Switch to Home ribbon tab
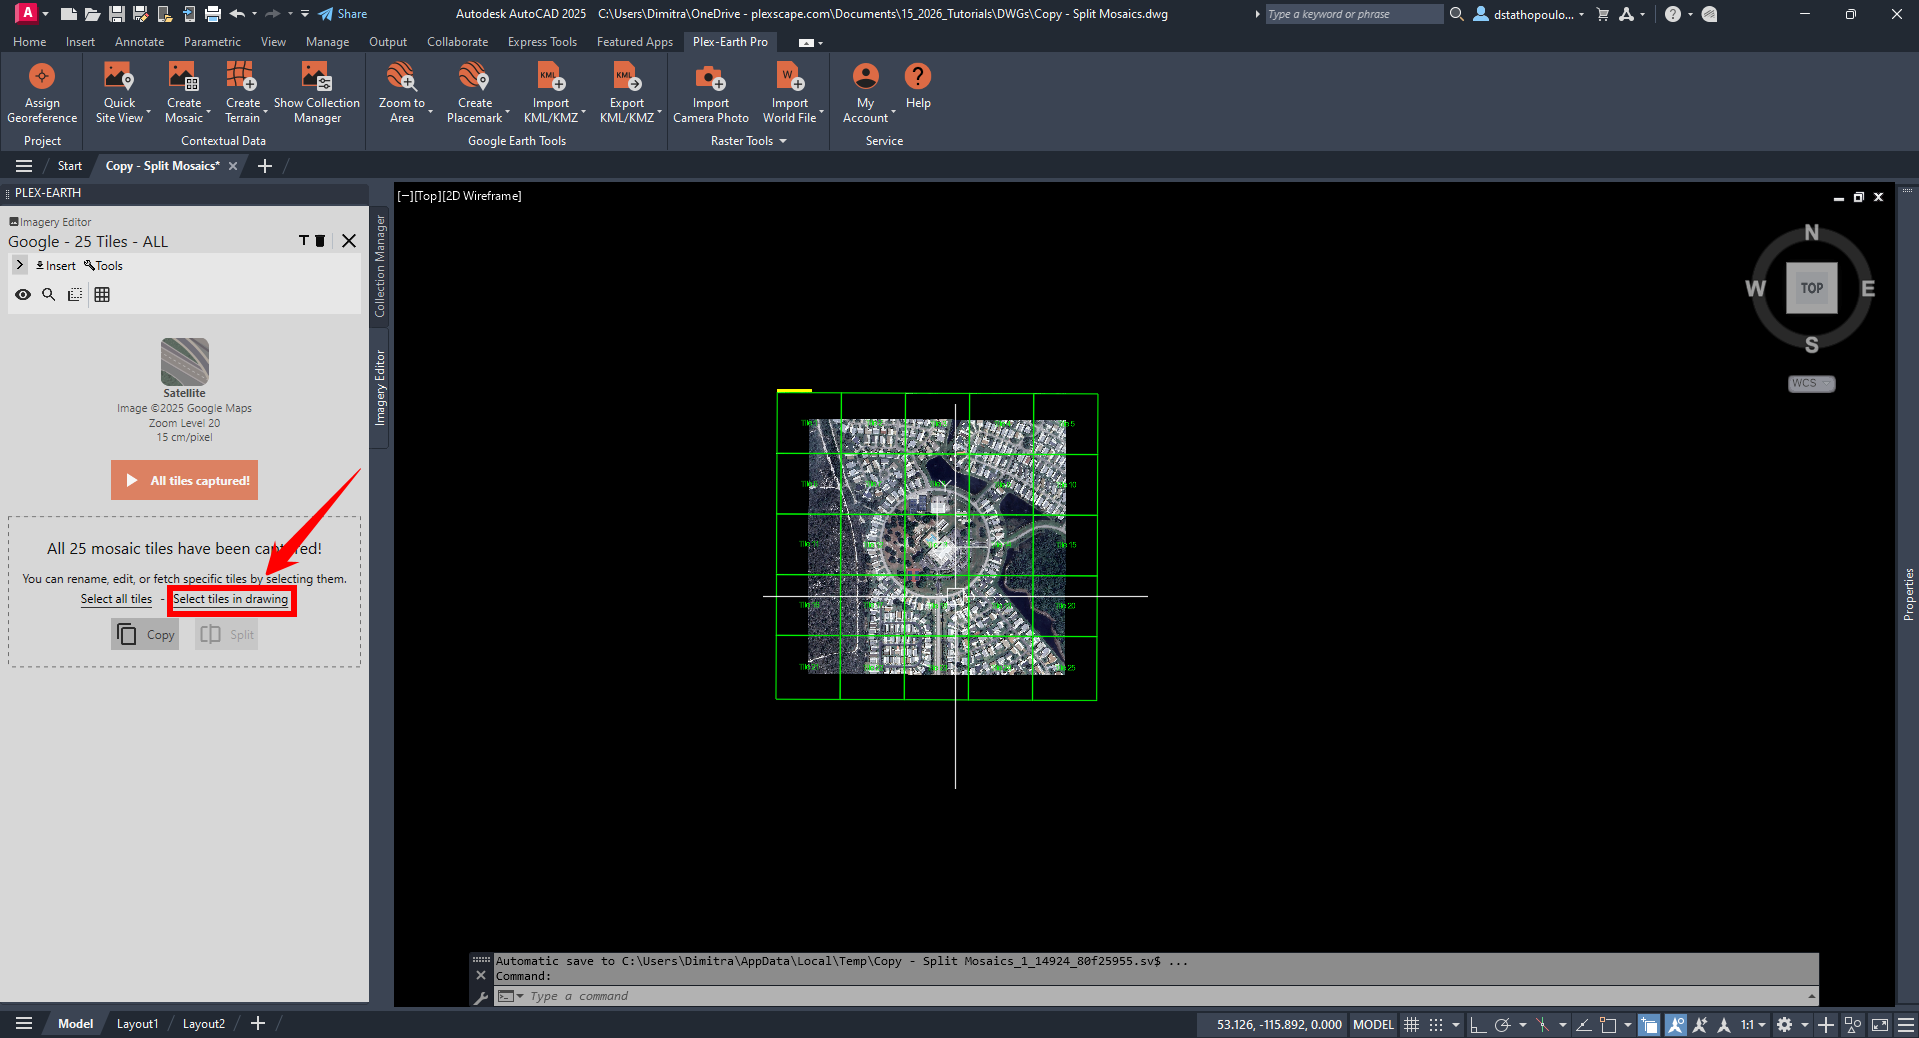Screen dimensions: 1919x1038 click(29, 42)
